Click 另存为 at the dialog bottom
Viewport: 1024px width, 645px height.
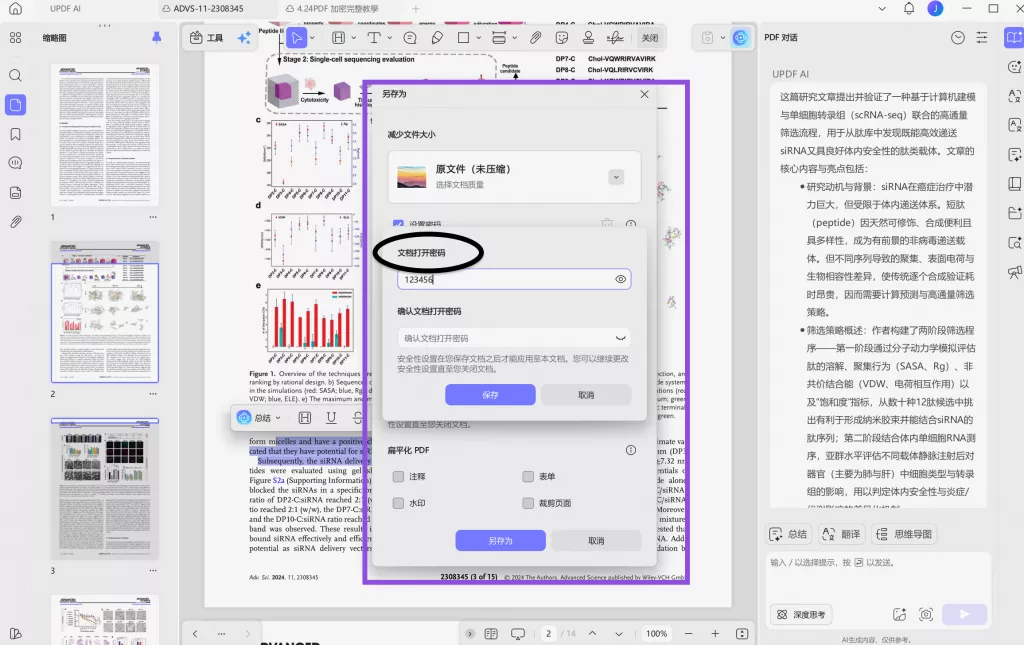click(x=501, y=540)
